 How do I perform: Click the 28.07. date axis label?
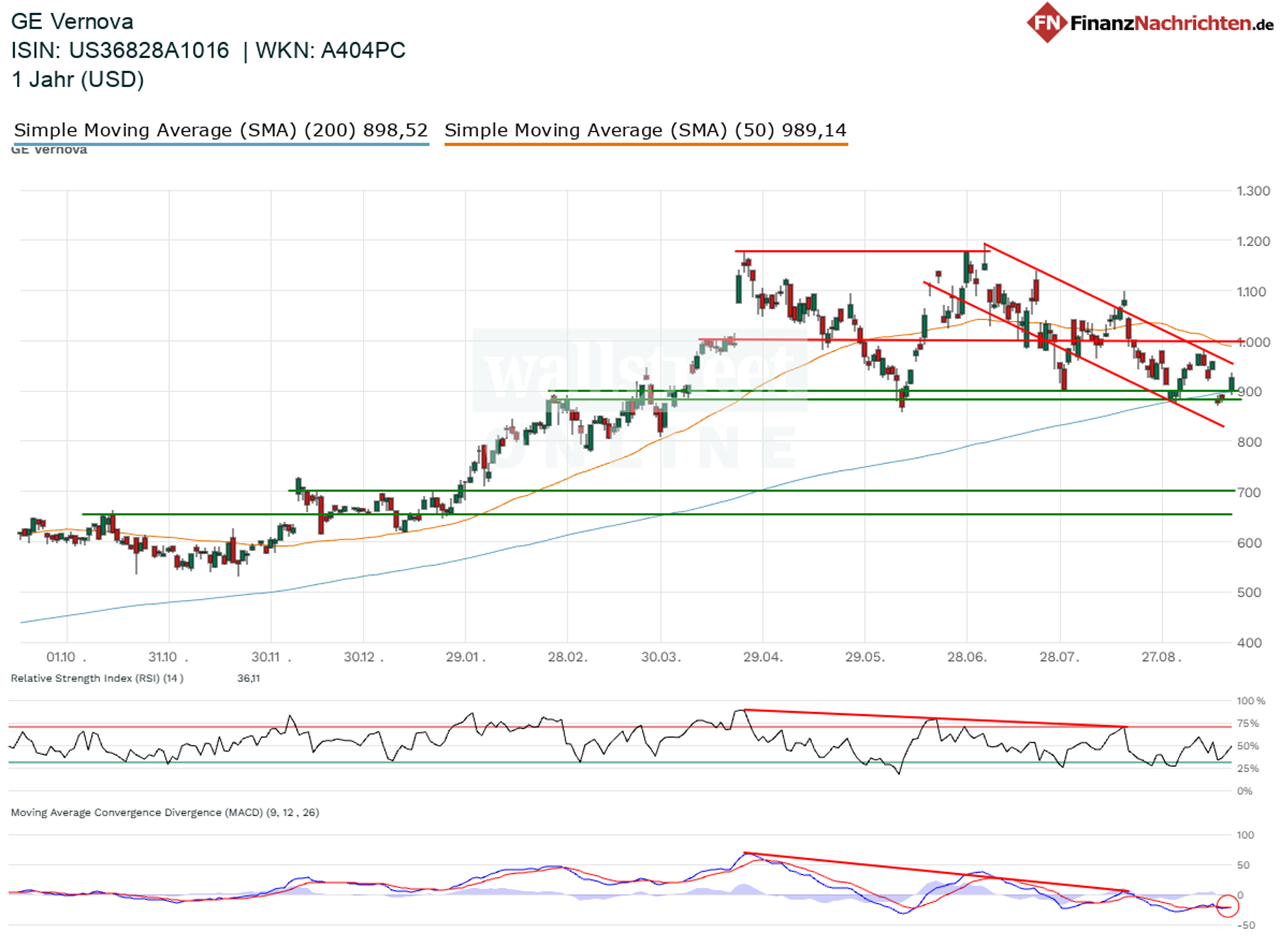(1059, 660)
